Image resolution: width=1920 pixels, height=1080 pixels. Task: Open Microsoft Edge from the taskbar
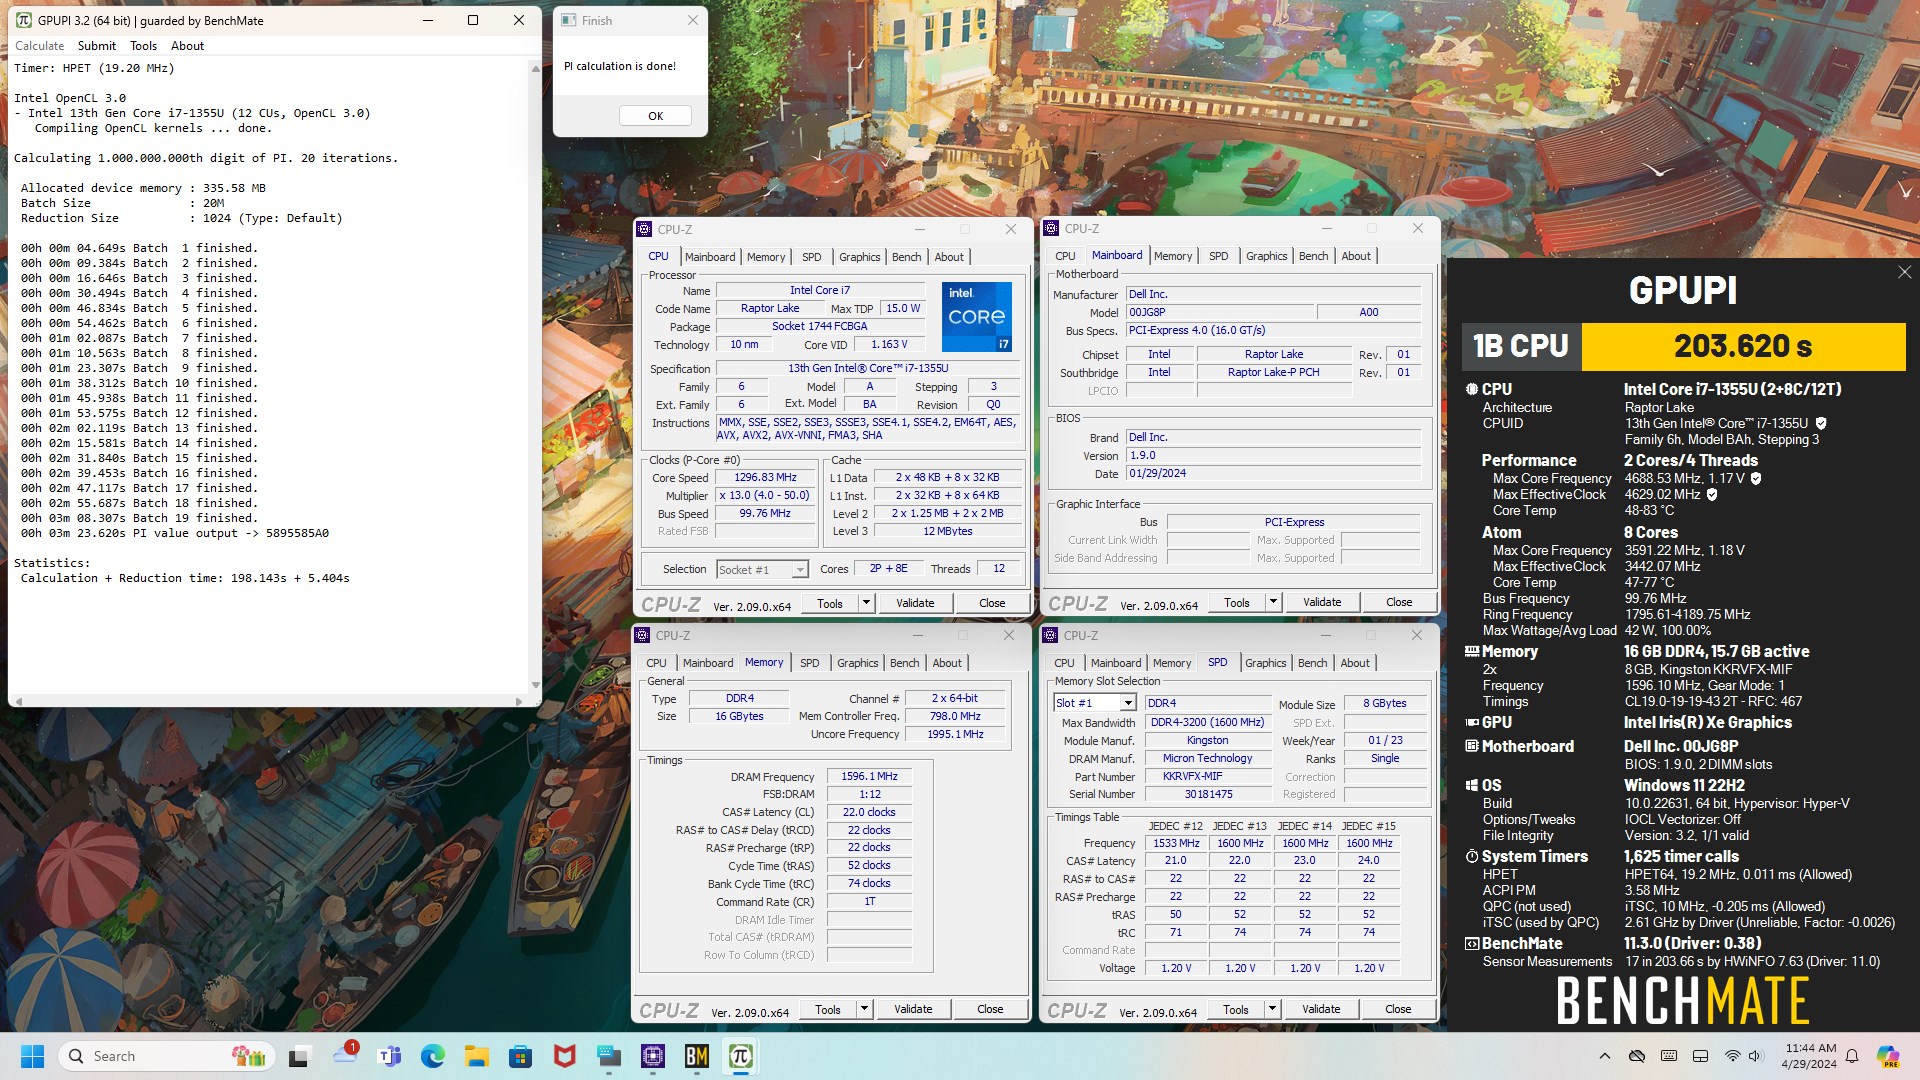click(433, 1056)
